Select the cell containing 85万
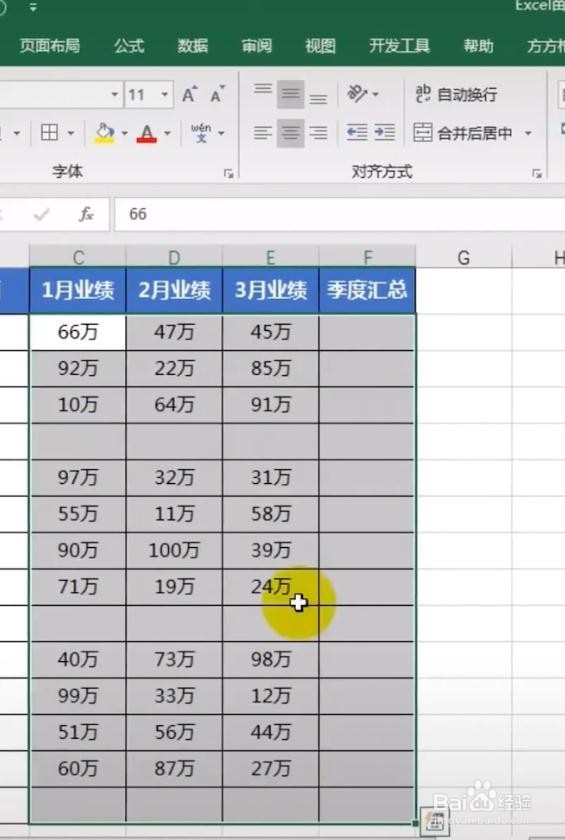The image size is (565, 840). [x=270, y=369]
